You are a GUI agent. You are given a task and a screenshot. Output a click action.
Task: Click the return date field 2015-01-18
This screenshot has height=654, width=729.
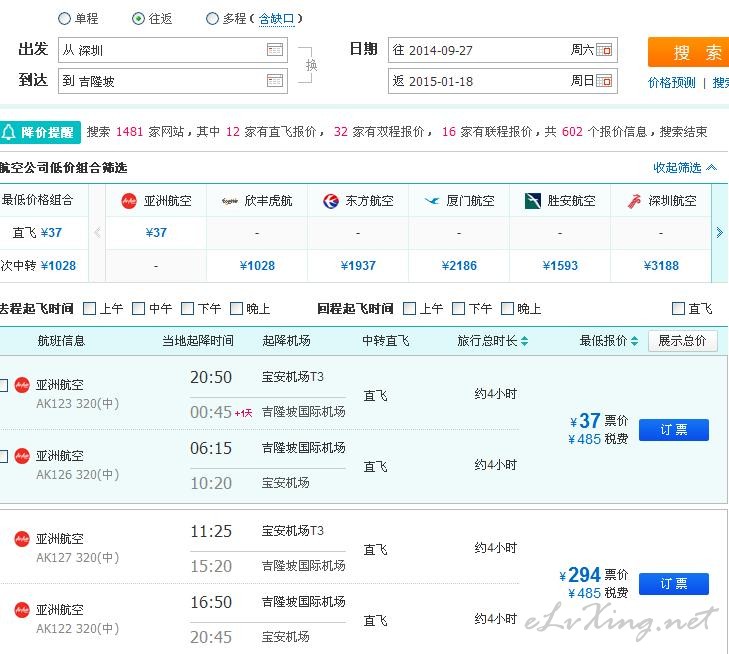[503, 81]
